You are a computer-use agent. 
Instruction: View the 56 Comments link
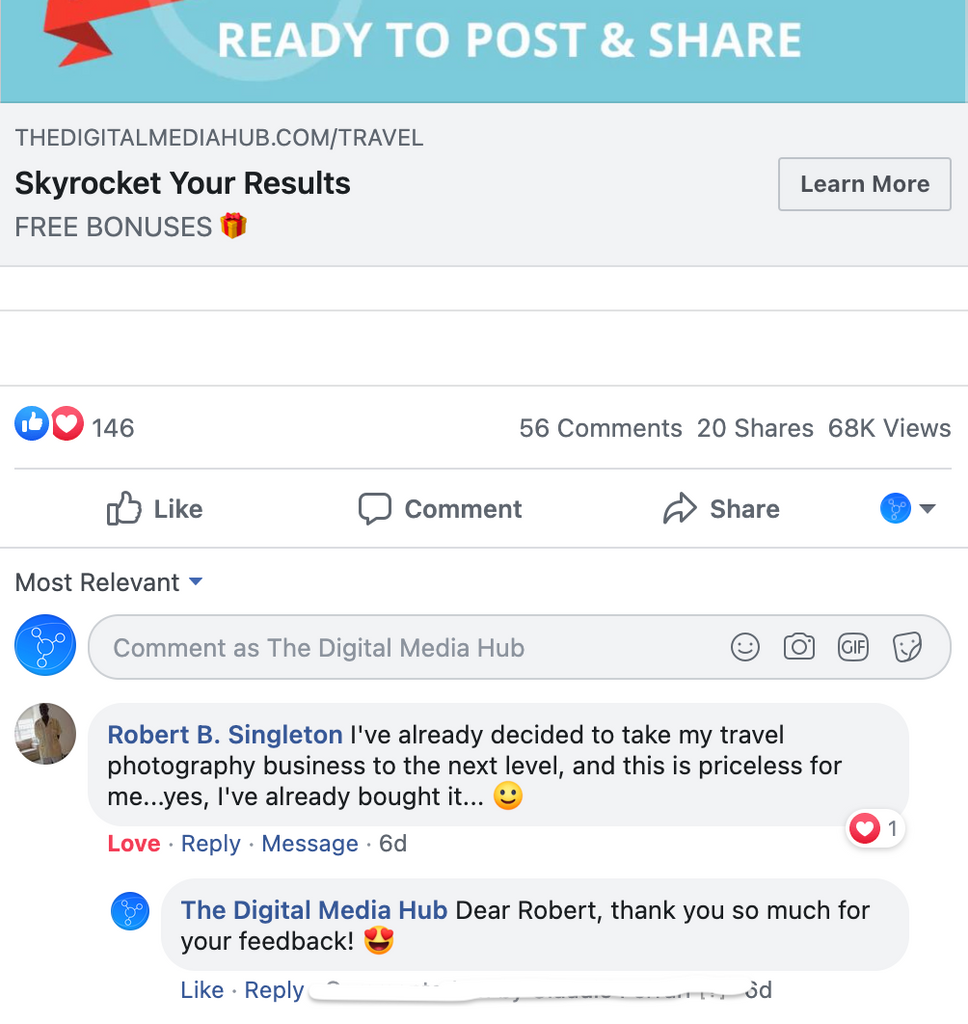click(x=600, y=428)
